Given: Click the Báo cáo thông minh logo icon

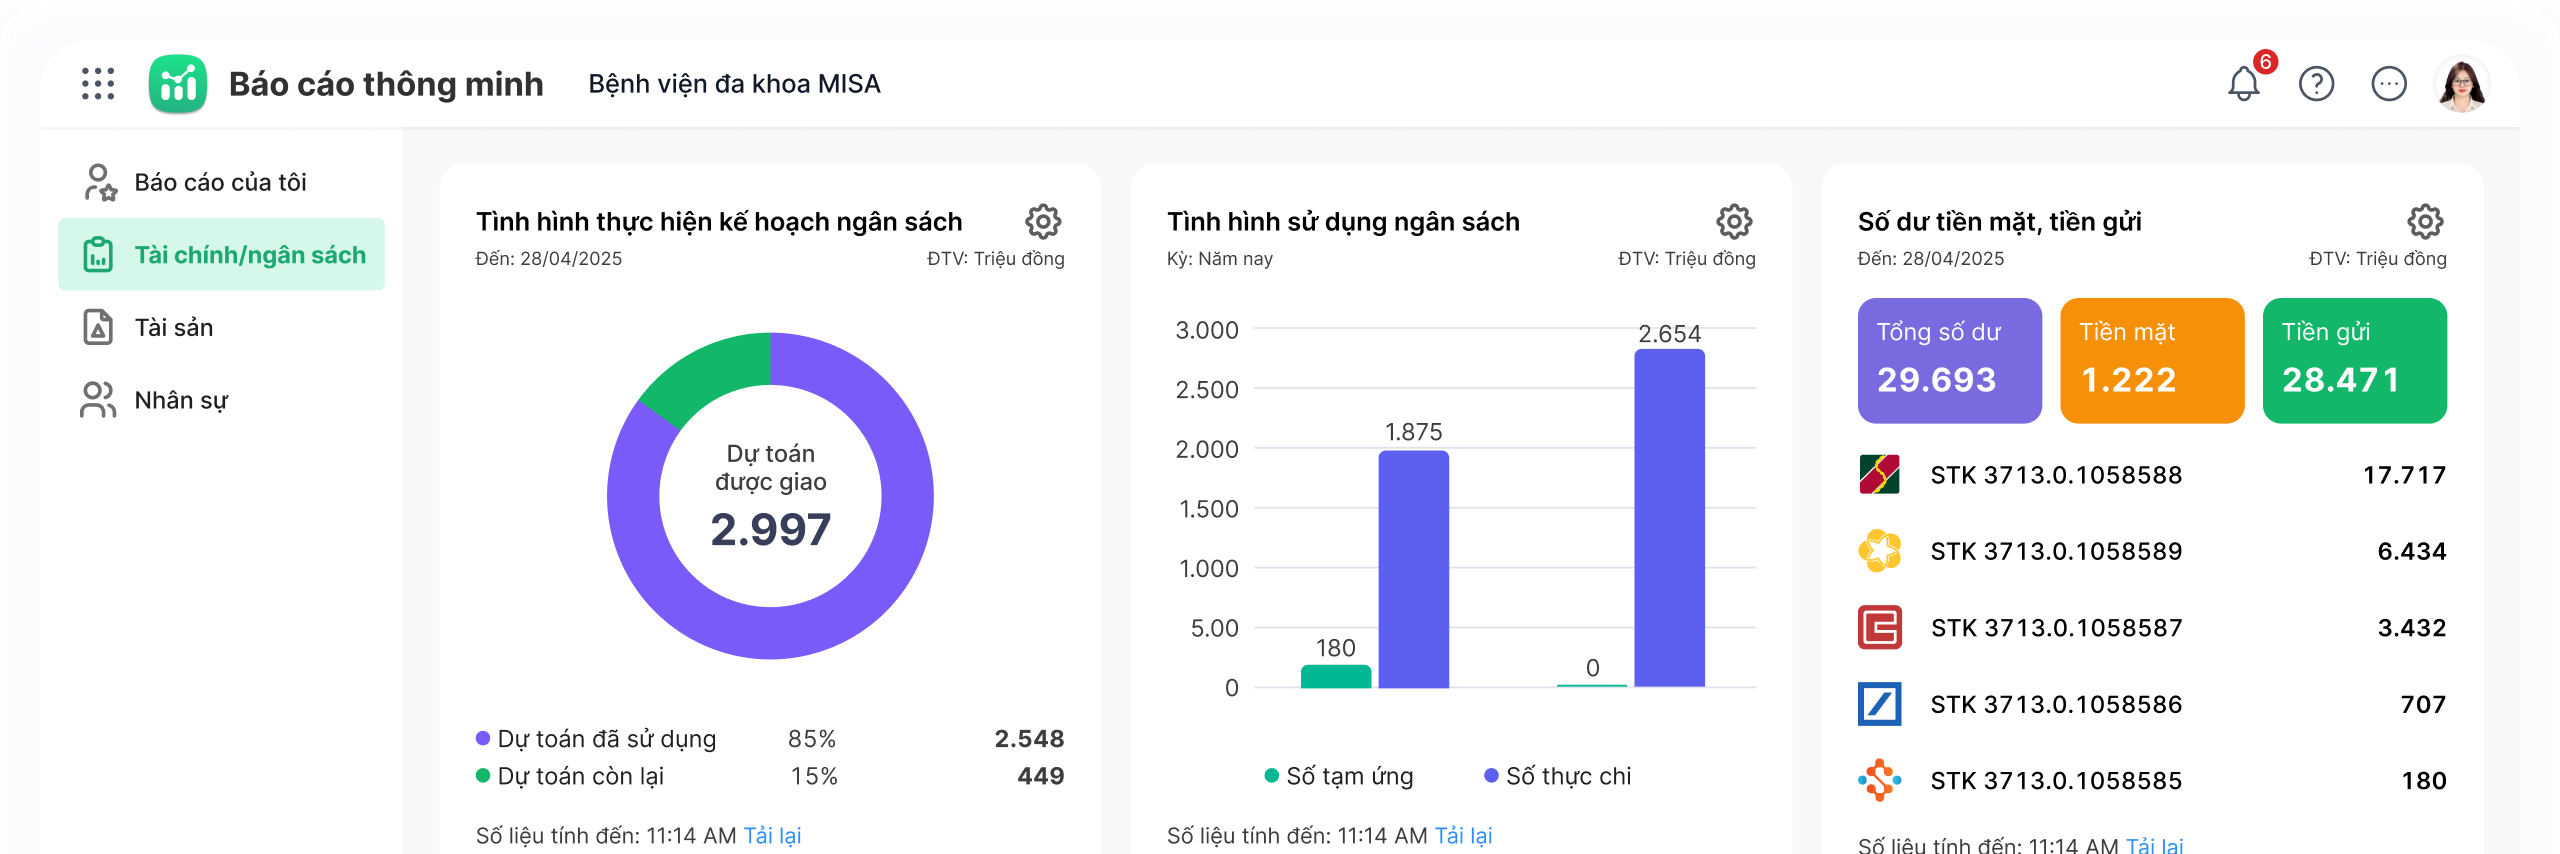Looking at the screenshot, I should [178, 84].
